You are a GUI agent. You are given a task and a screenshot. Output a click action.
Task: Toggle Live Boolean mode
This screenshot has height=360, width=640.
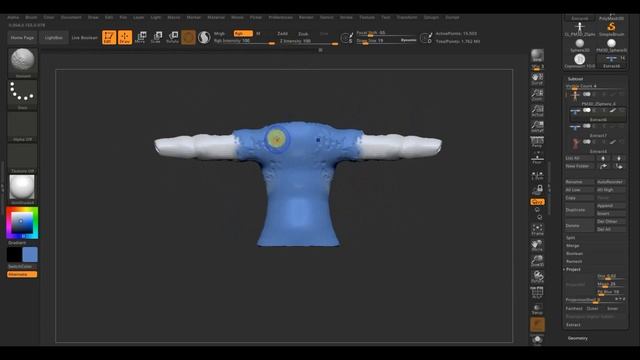[x=84, y=38]
